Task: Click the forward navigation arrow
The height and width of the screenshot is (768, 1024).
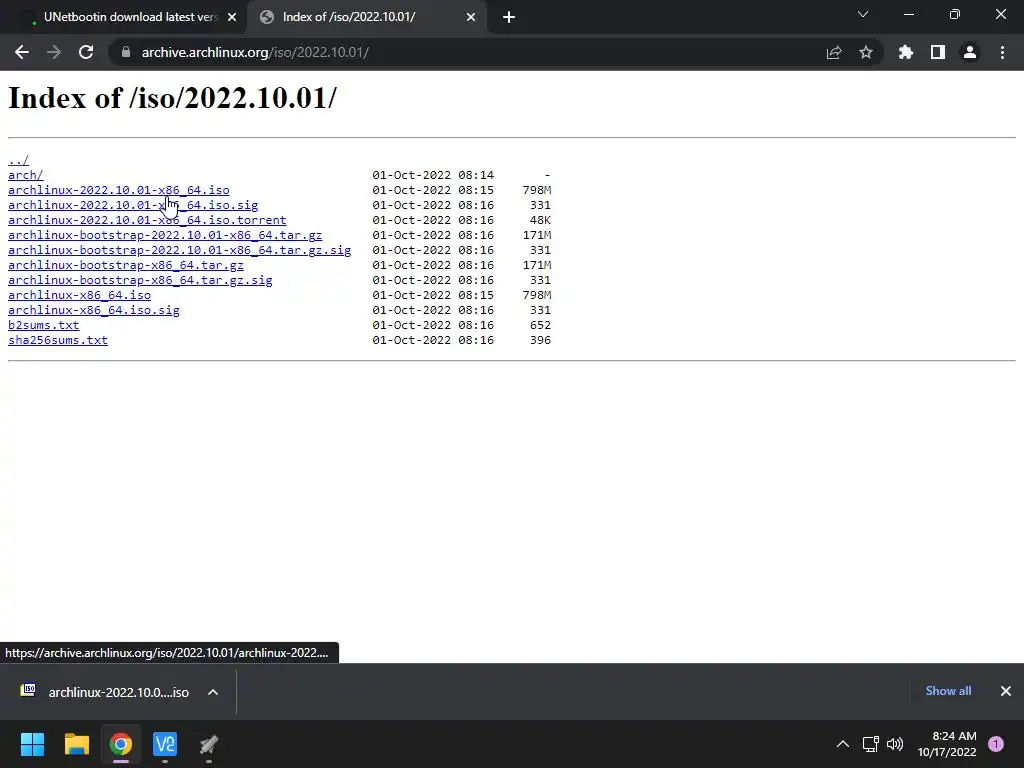Action: (x=54, y=52)
